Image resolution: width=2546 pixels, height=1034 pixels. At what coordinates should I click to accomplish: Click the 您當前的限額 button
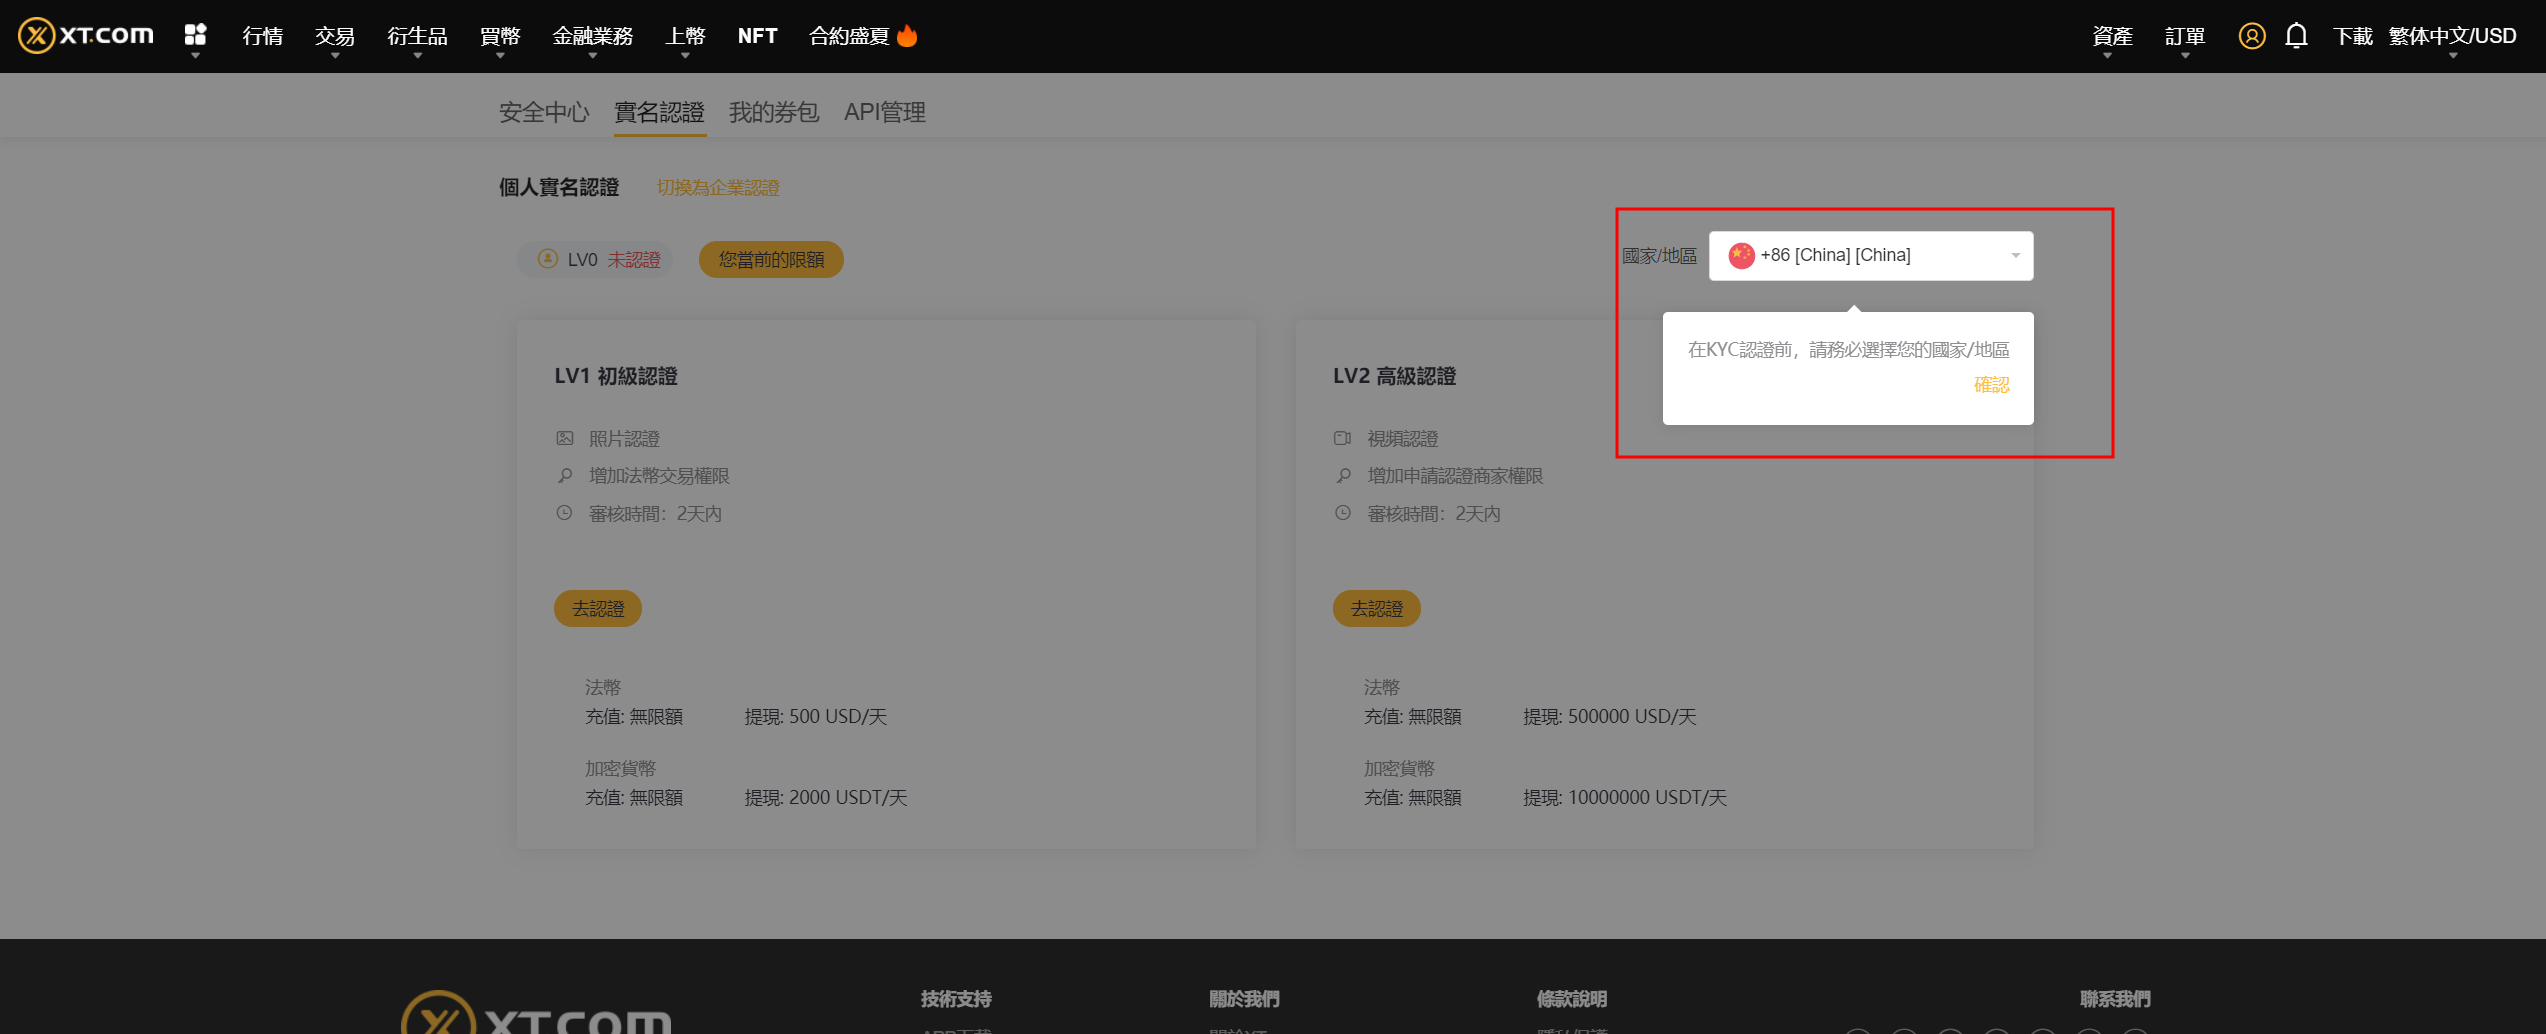(x=771, y=260)
